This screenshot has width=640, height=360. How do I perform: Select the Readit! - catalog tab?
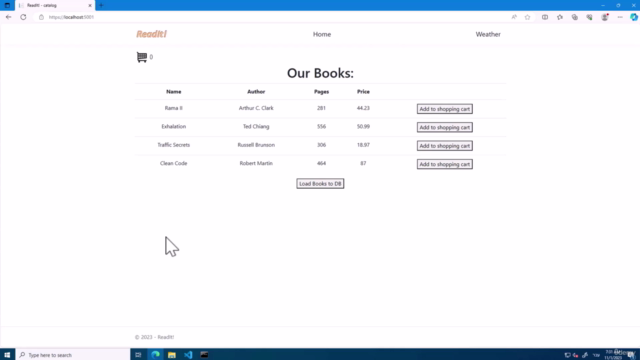(x=55, y=5)
